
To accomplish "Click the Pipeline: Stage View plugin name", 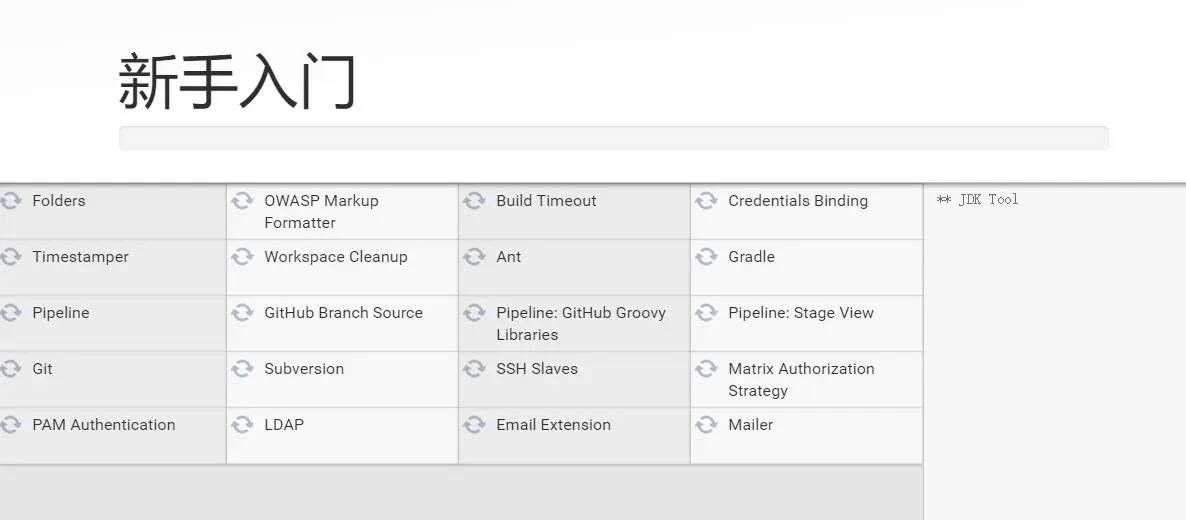I will (800, 313).
